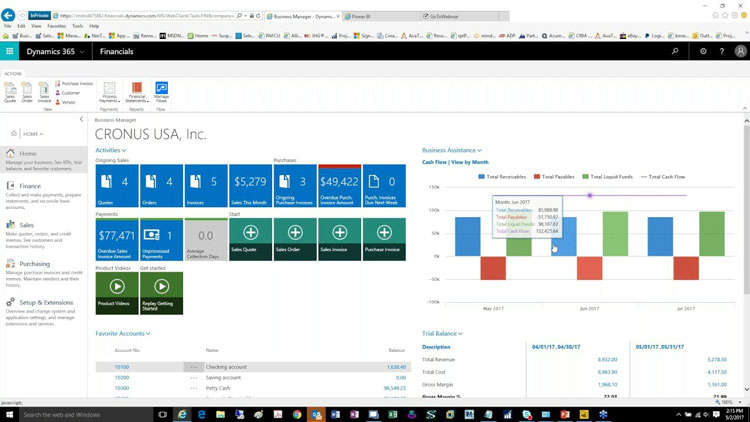
Task: Open the Overdue Sales Invoice Amount tile
Action: click(x=117, y=239)
